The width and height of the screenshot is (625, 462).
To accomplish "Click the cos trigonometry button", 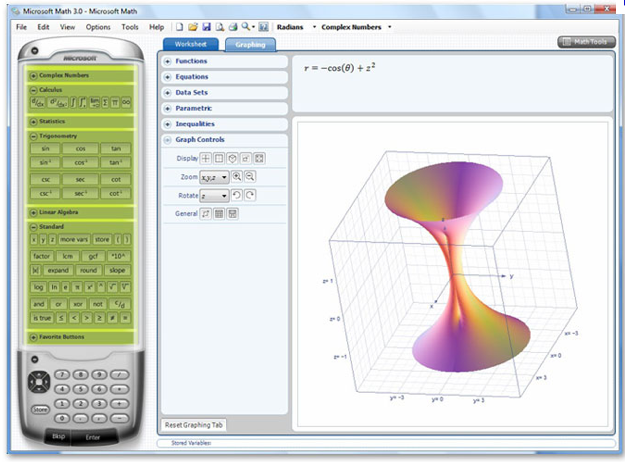I will [81, 148].
